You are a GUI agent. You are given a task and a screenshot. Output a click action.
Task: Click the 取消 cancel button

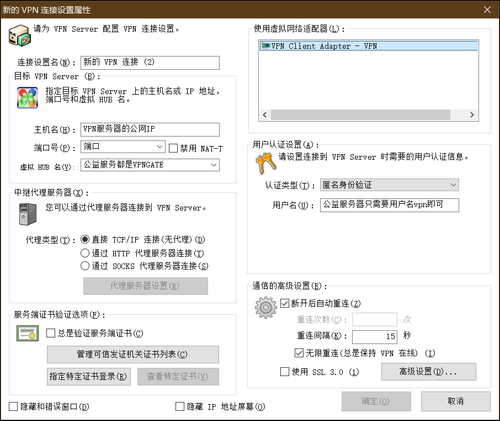(x=456, y=401)
